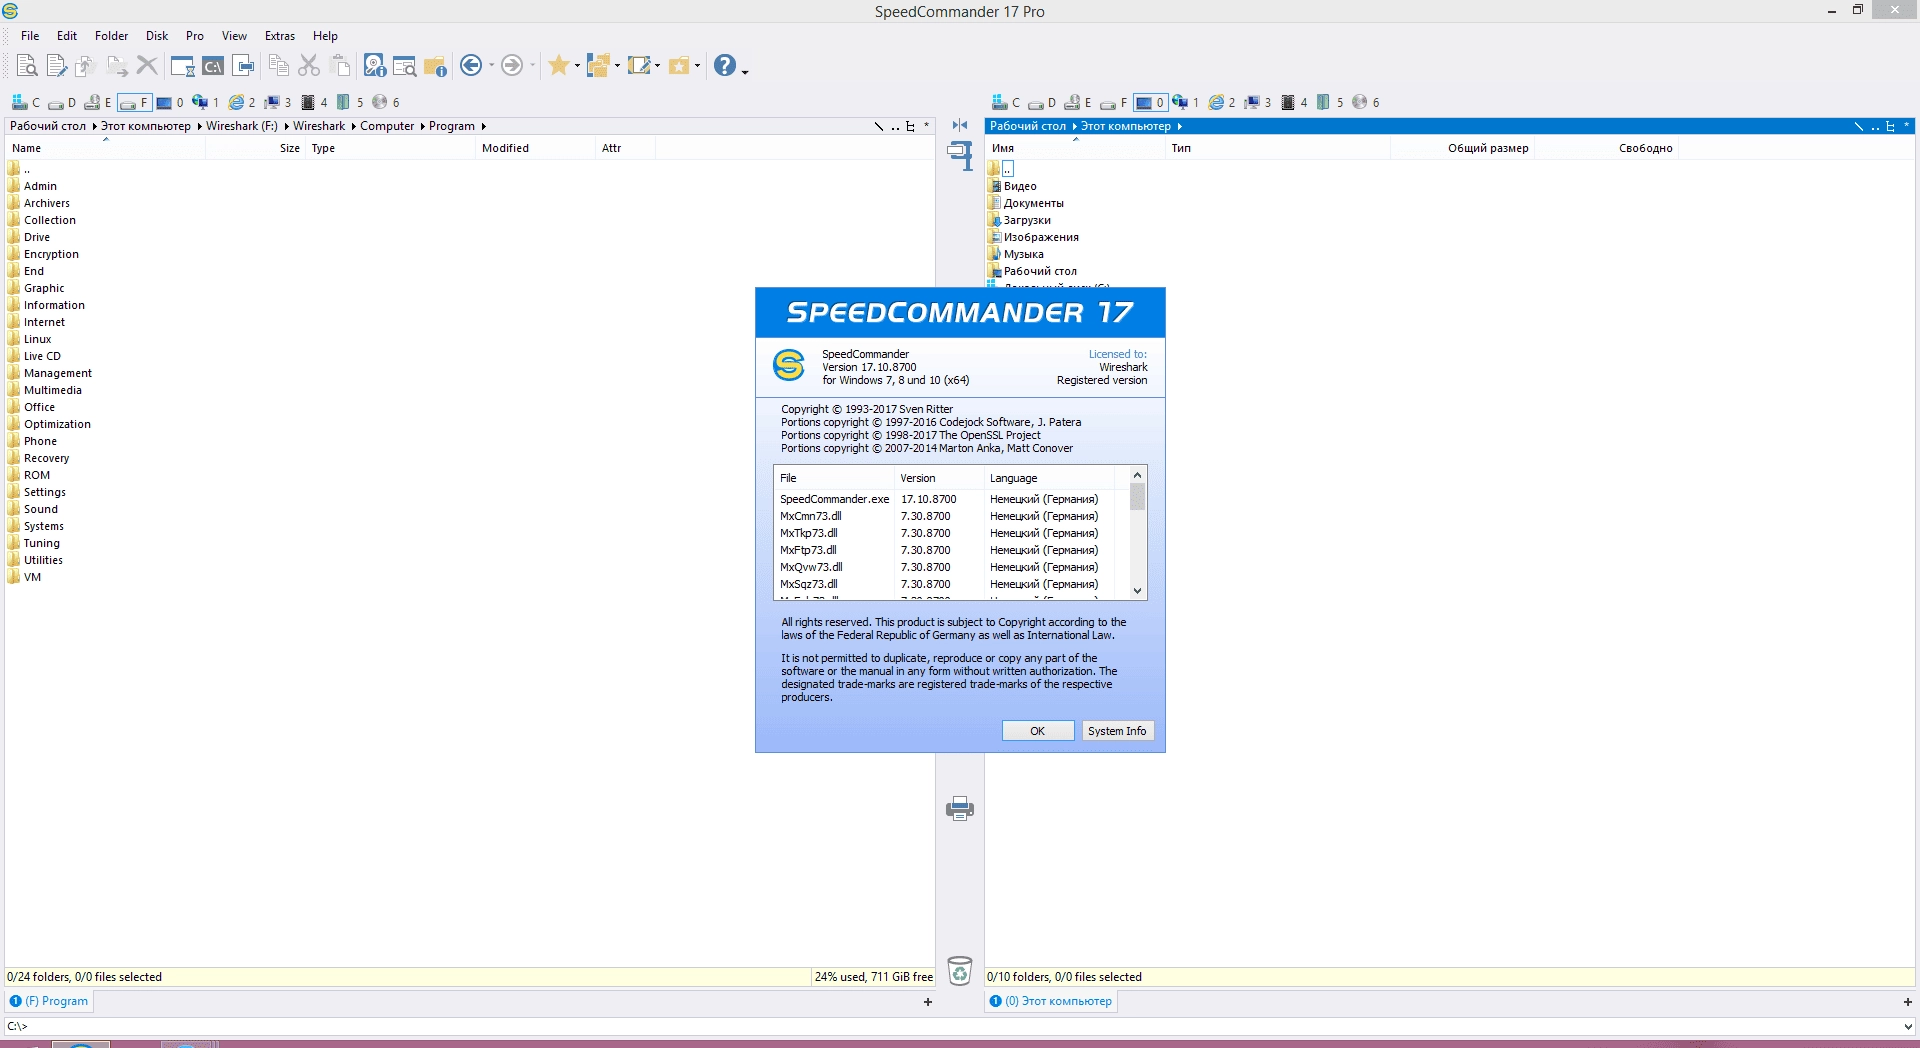Open the Edit menu
The image size is (1920, 1048).
pyautogui.click(x=67, y=36)
